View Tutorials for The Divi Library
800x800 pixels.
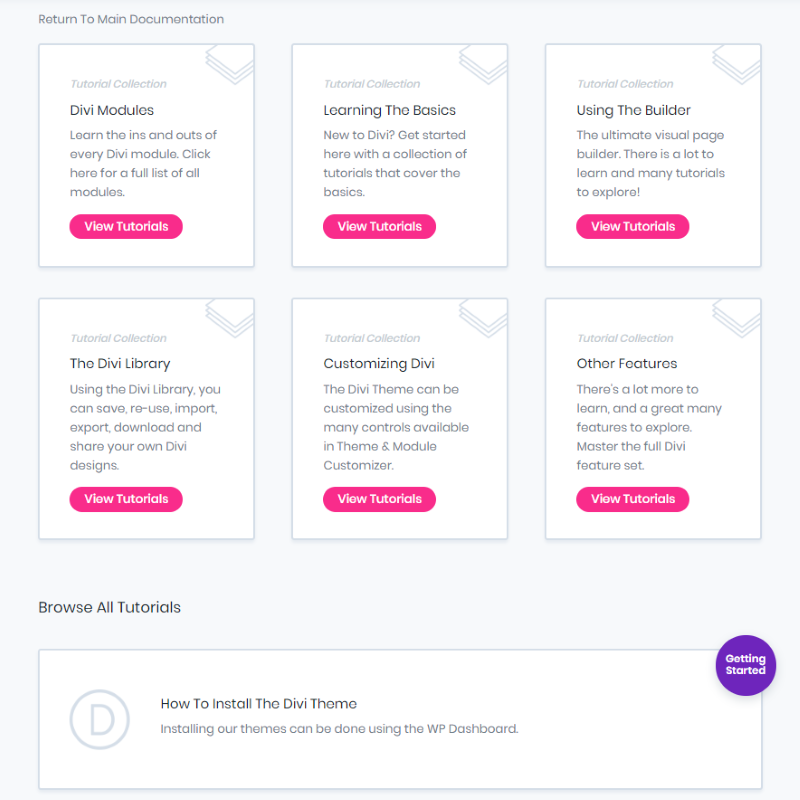tap(126, 499)
